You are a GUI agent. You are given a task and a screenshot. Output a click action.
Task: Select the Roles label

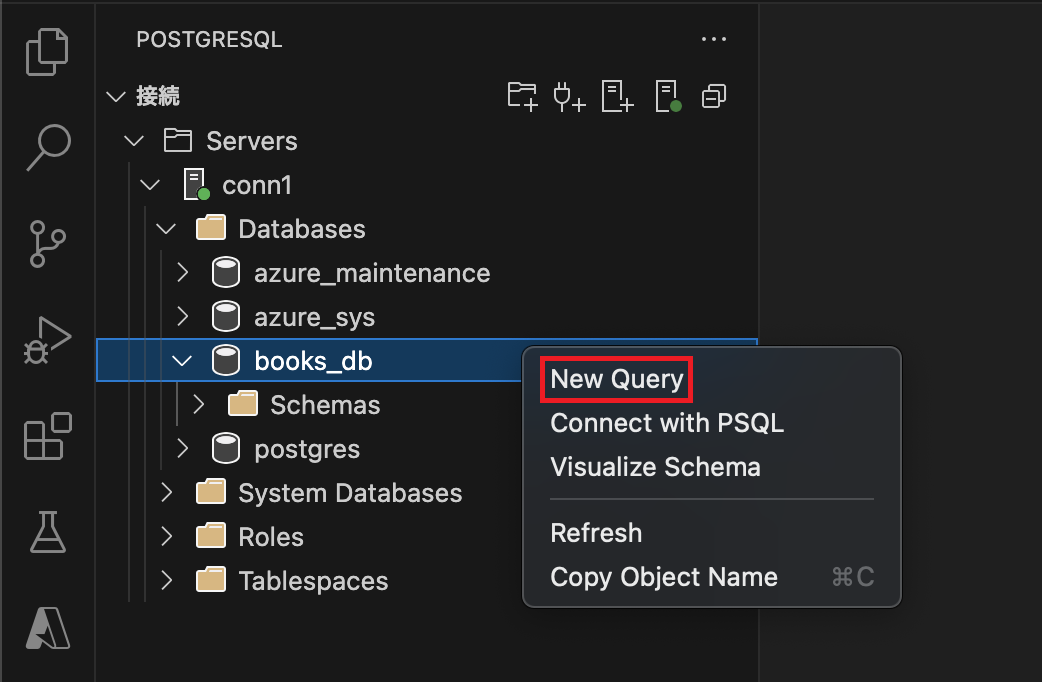click(271, 537)
